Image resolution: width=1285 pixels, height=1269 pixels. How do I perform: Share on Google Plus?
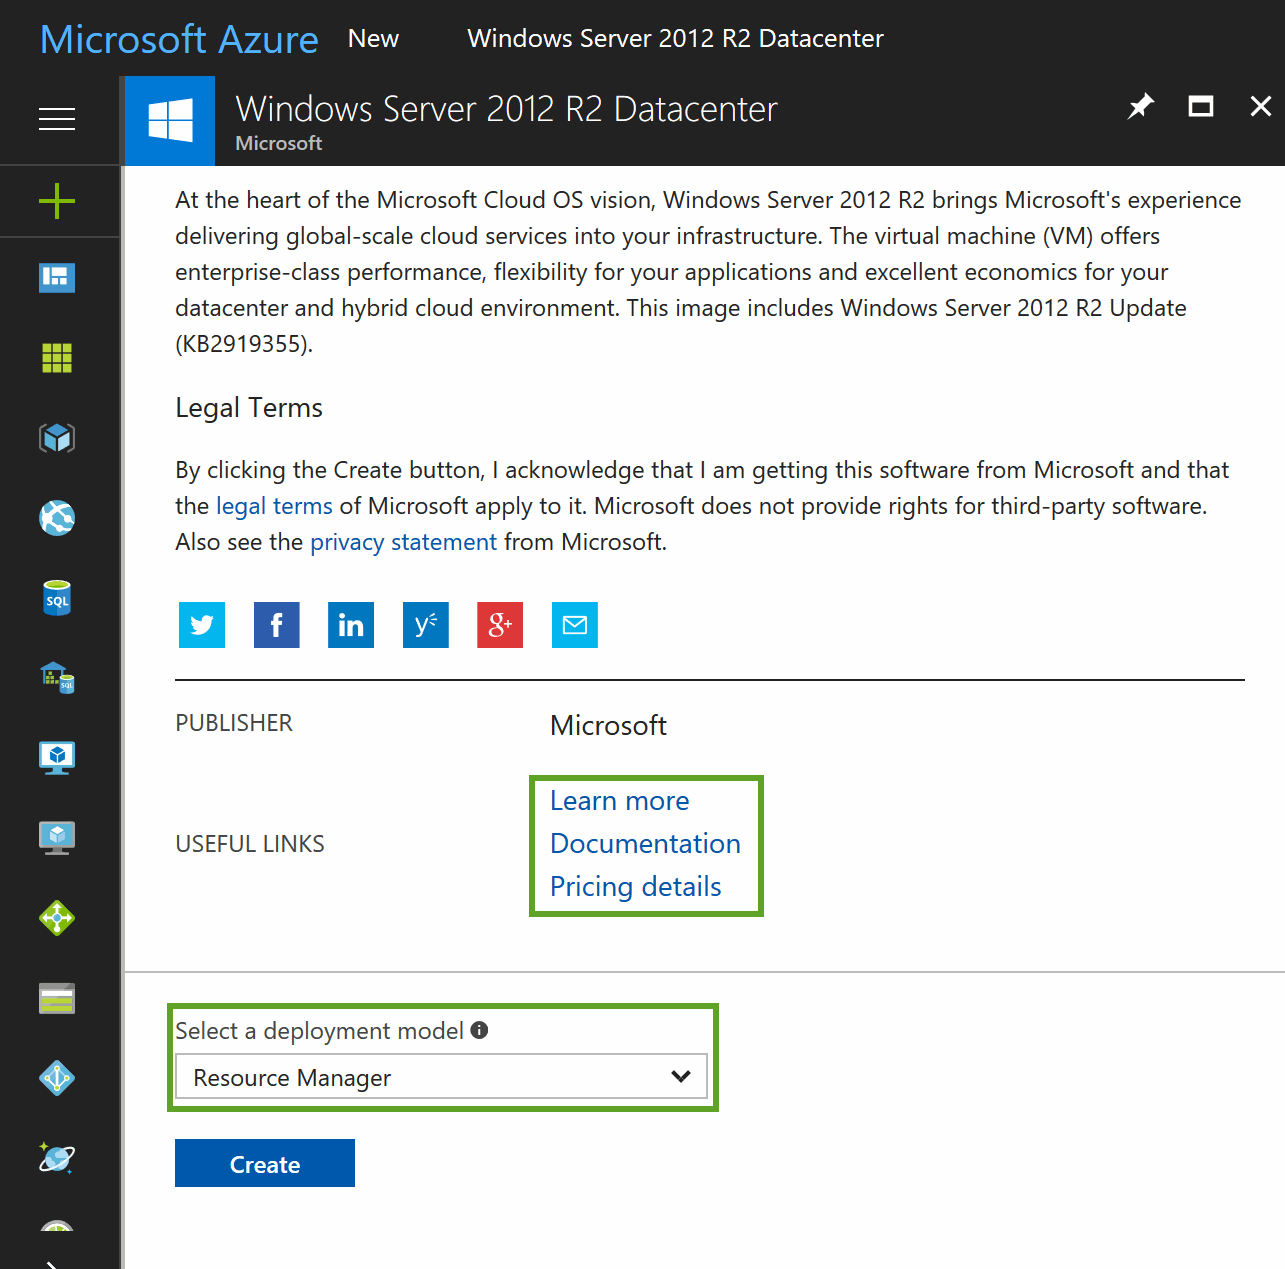[x=500, y=625]
